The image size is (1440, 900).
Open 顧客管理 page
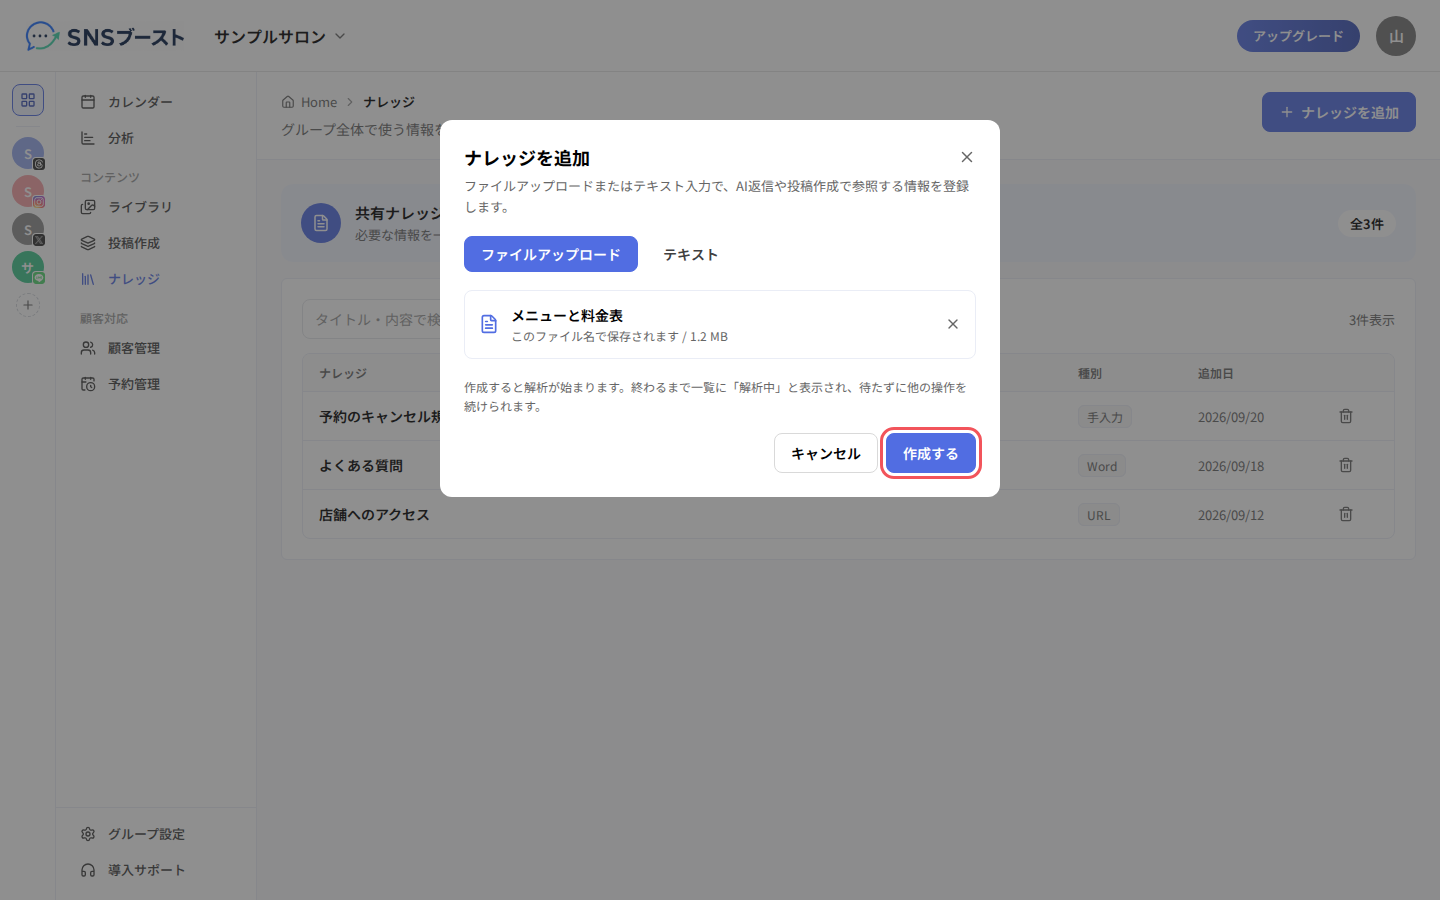coord(156,348)
